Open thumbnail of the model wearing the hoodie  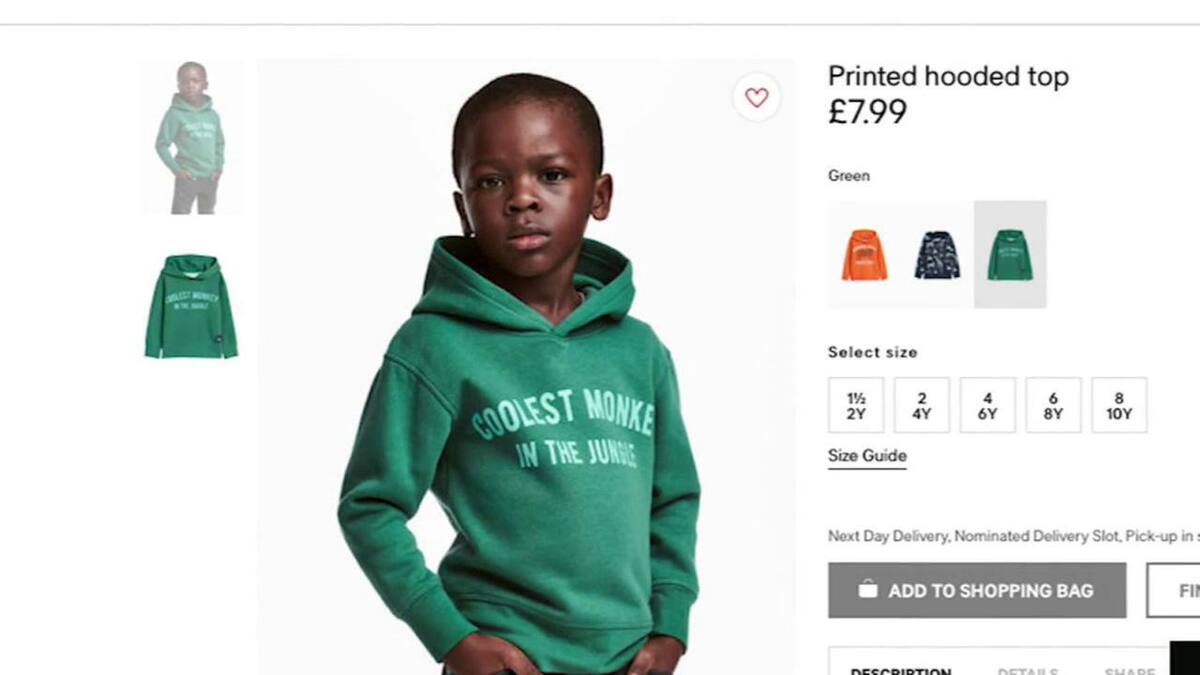(x=191, y=137)
